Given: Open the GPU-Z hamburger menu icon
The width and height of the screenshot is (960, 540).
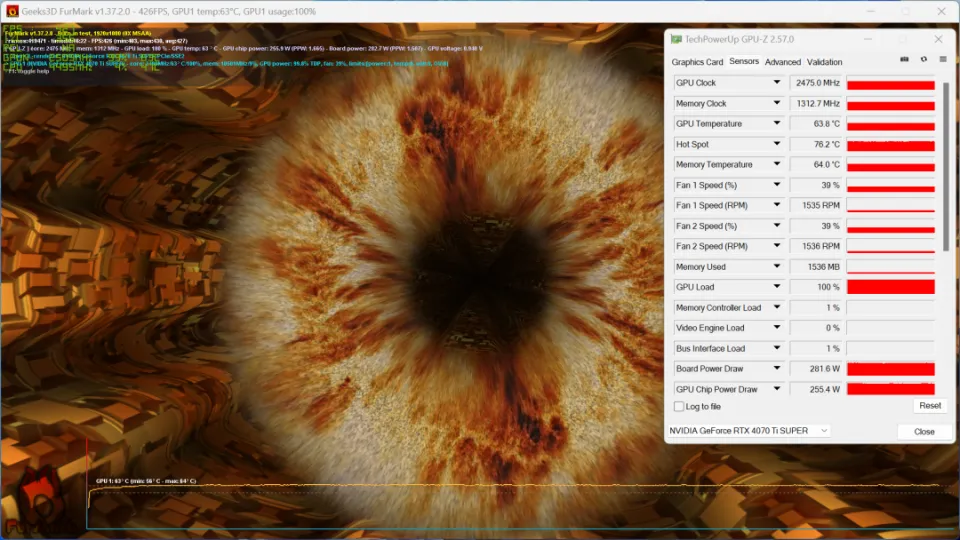Looking at the screenshot, I should point(943,59).
